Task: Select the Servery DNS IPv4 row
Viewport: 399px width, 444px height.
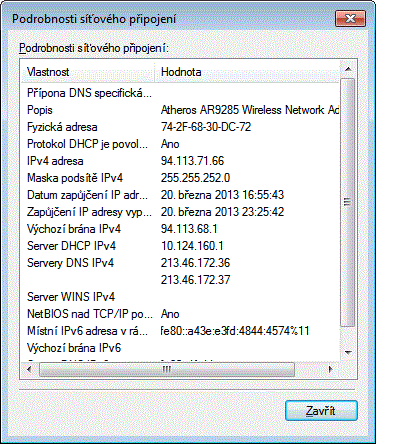Action: click(x=180, y=263)
